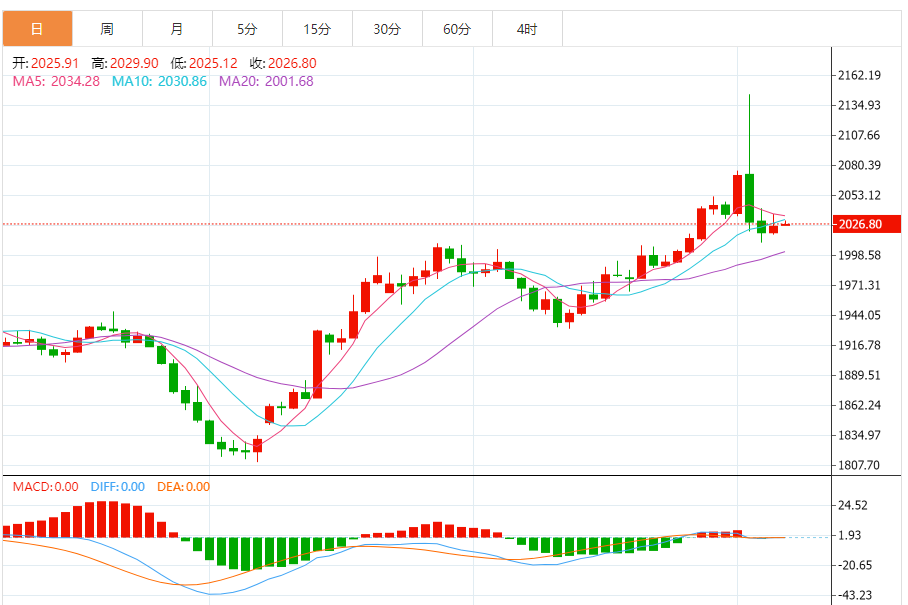Open the 15分 chart tab
Viewport: 908px width, 605px height.
(x=318, y=28)
